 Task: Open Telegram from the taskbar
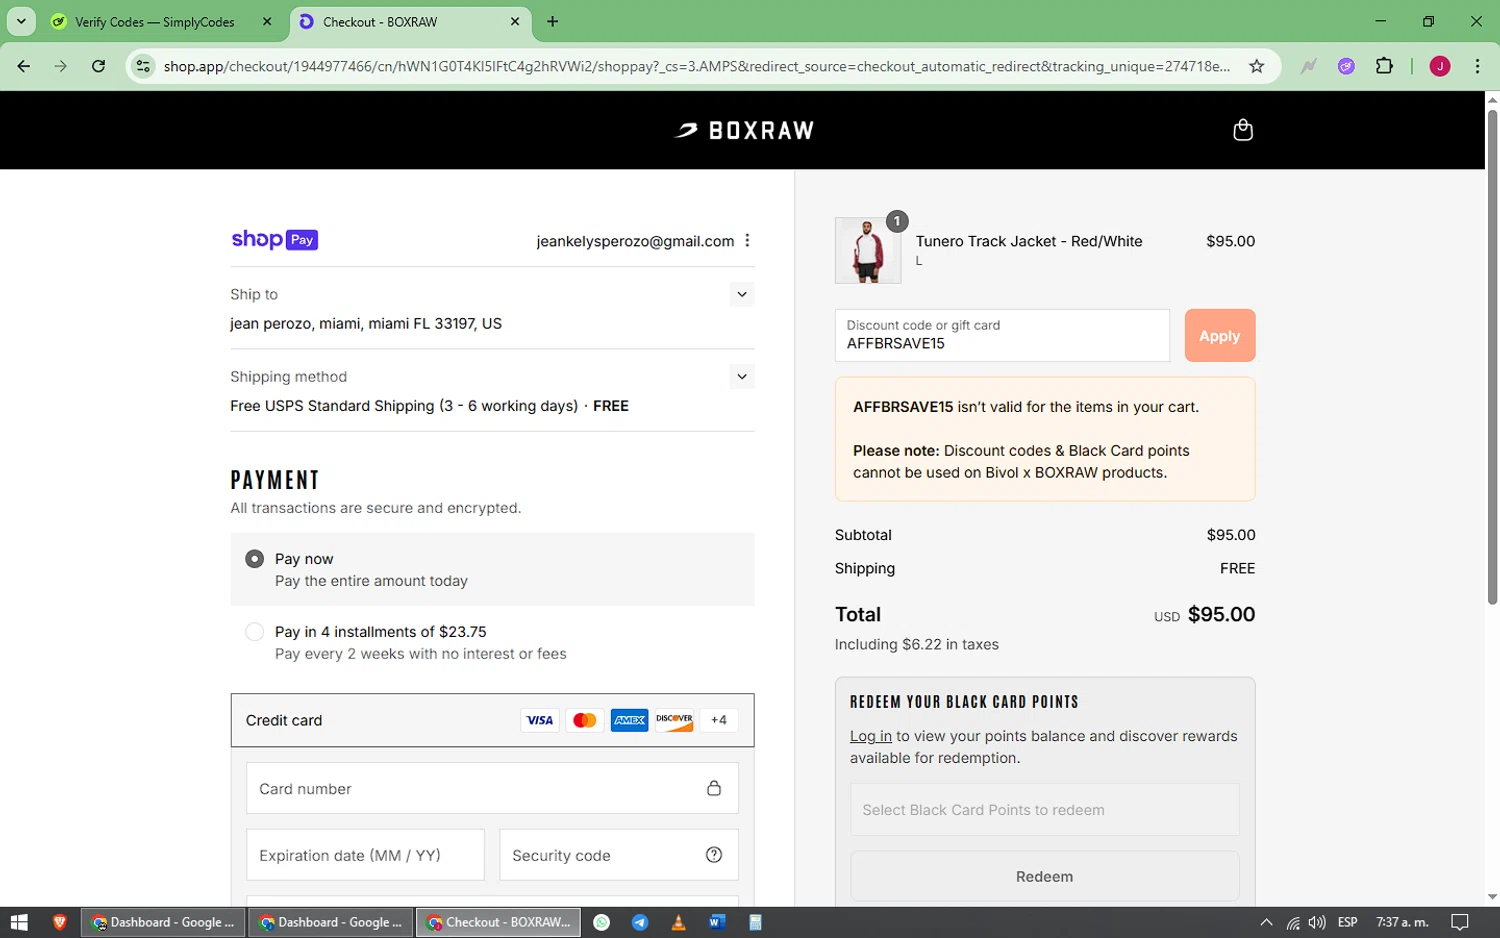(640, 922)
